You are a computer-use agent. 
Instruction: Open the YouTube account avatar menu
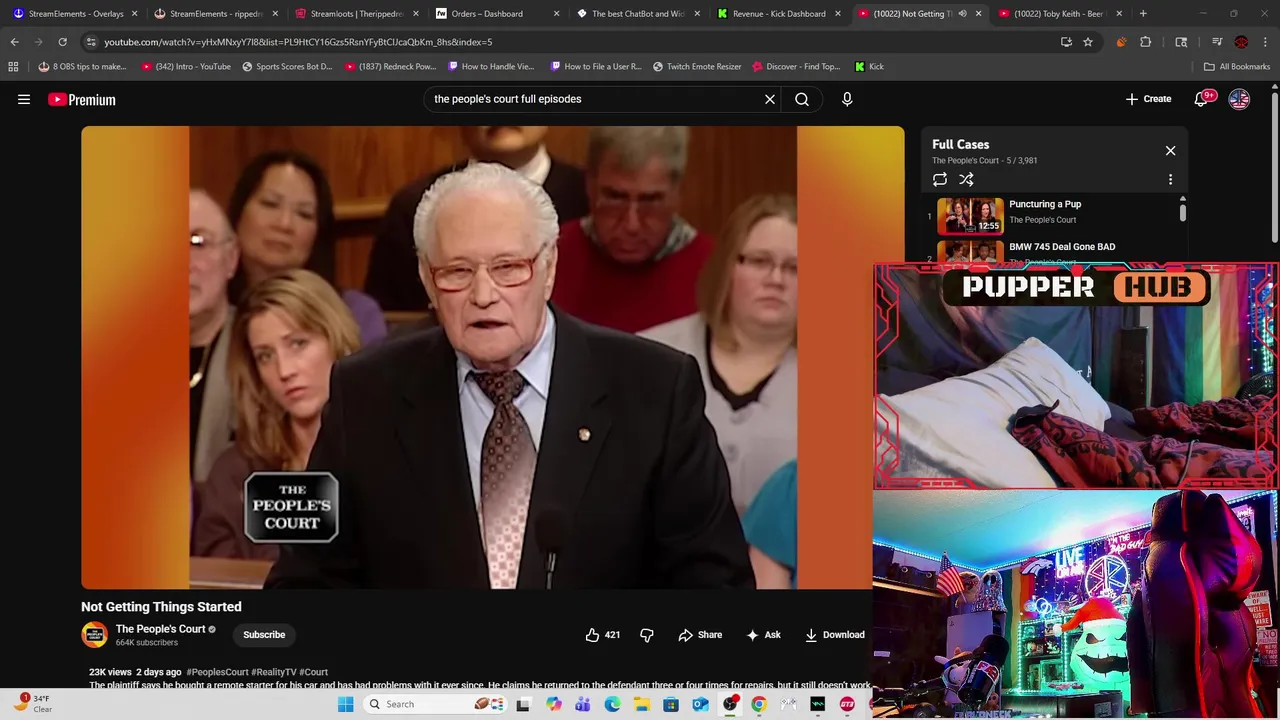click(x=1239, y=99)
